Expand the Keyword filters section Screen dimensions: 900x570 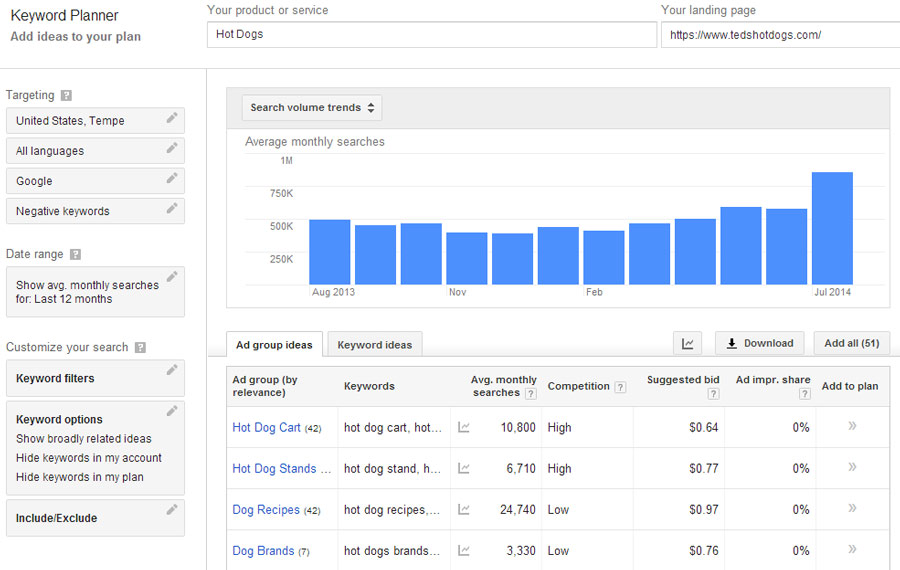[x=95, y=378]
